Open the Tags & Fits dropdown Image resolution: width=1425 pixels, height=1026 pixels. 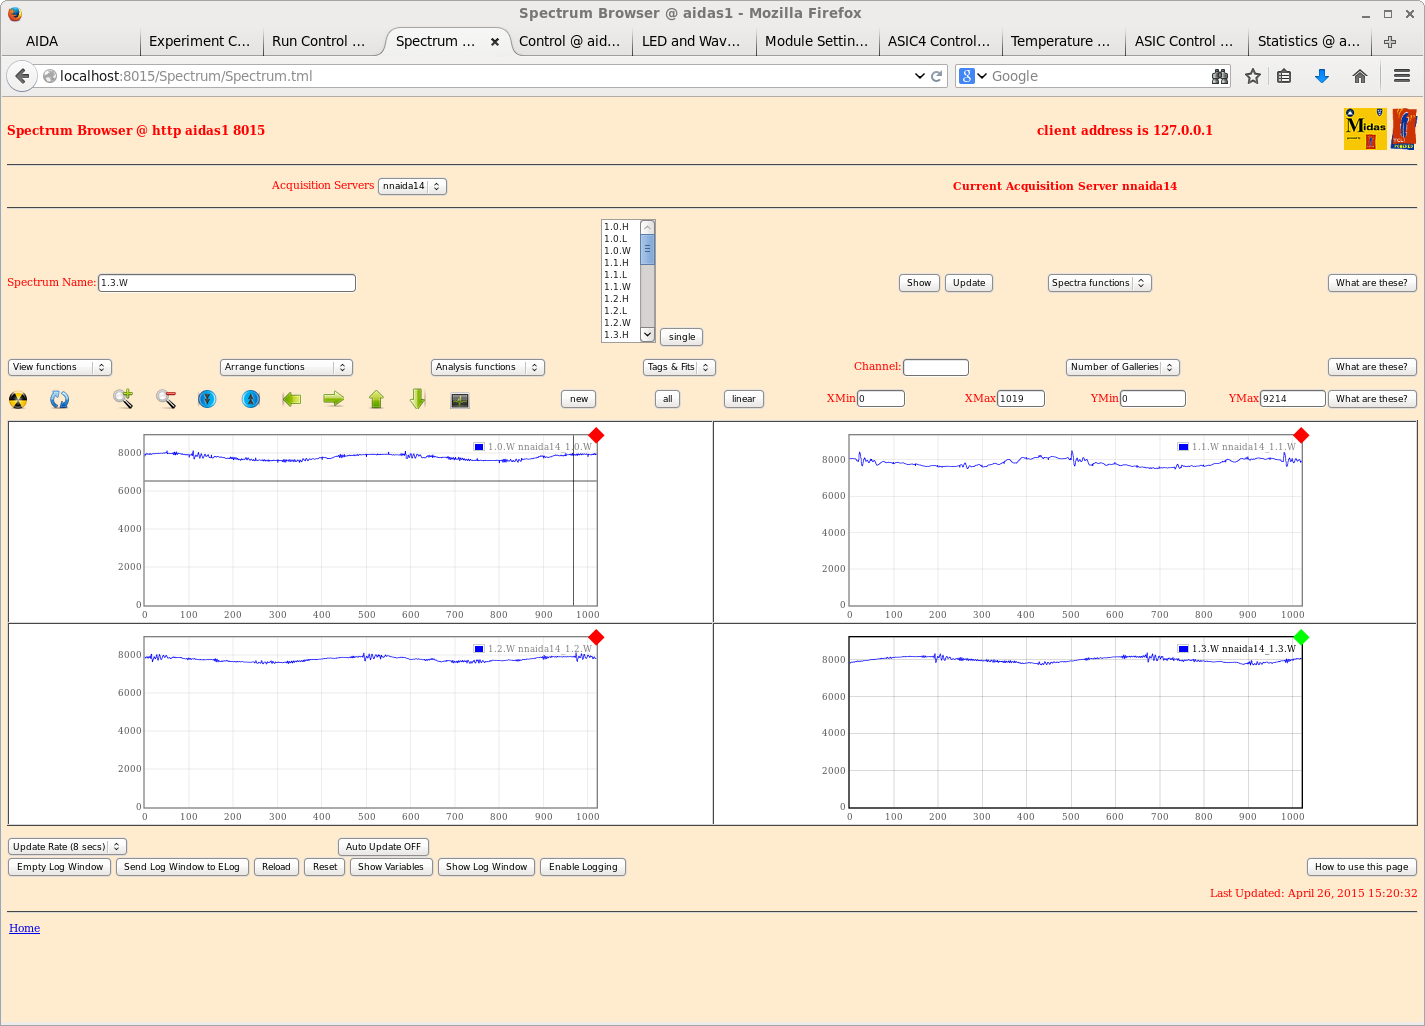point(680,367)
